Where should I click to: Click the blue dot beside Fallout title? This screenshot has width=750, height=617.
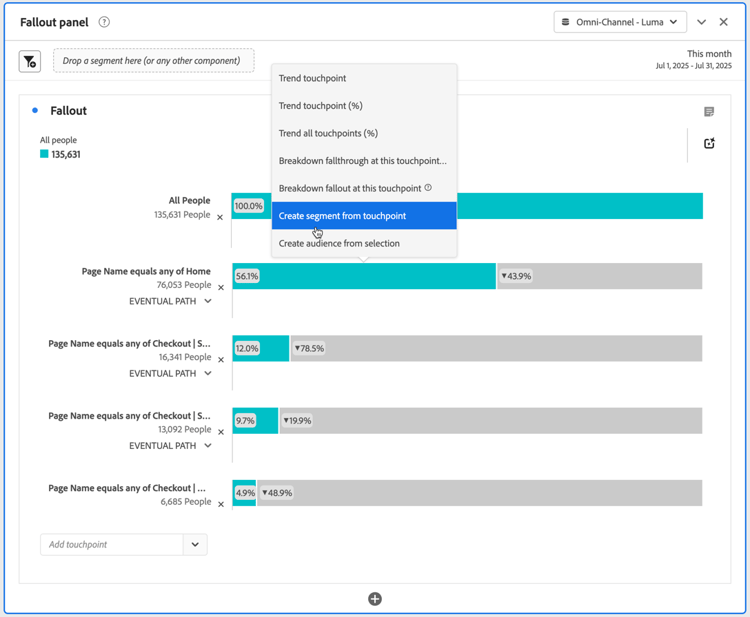(x=35, y=110)
